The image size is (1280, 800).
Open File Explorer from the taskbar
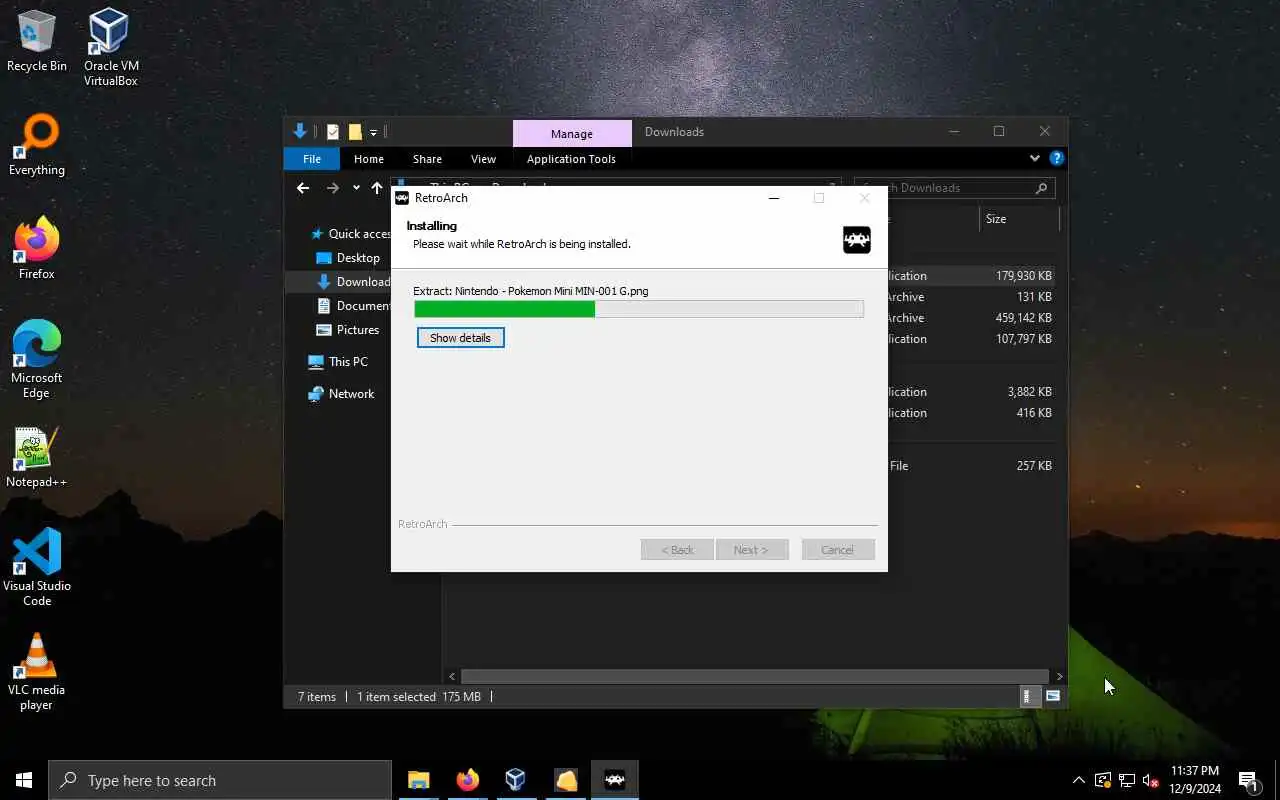(x=419, y=780)
